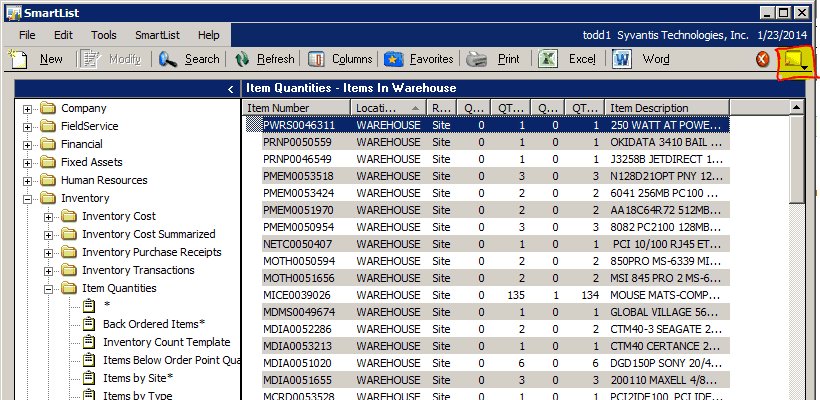Click the New document icon
Screen dimensions: 820x400
click(x=17, y=59)
